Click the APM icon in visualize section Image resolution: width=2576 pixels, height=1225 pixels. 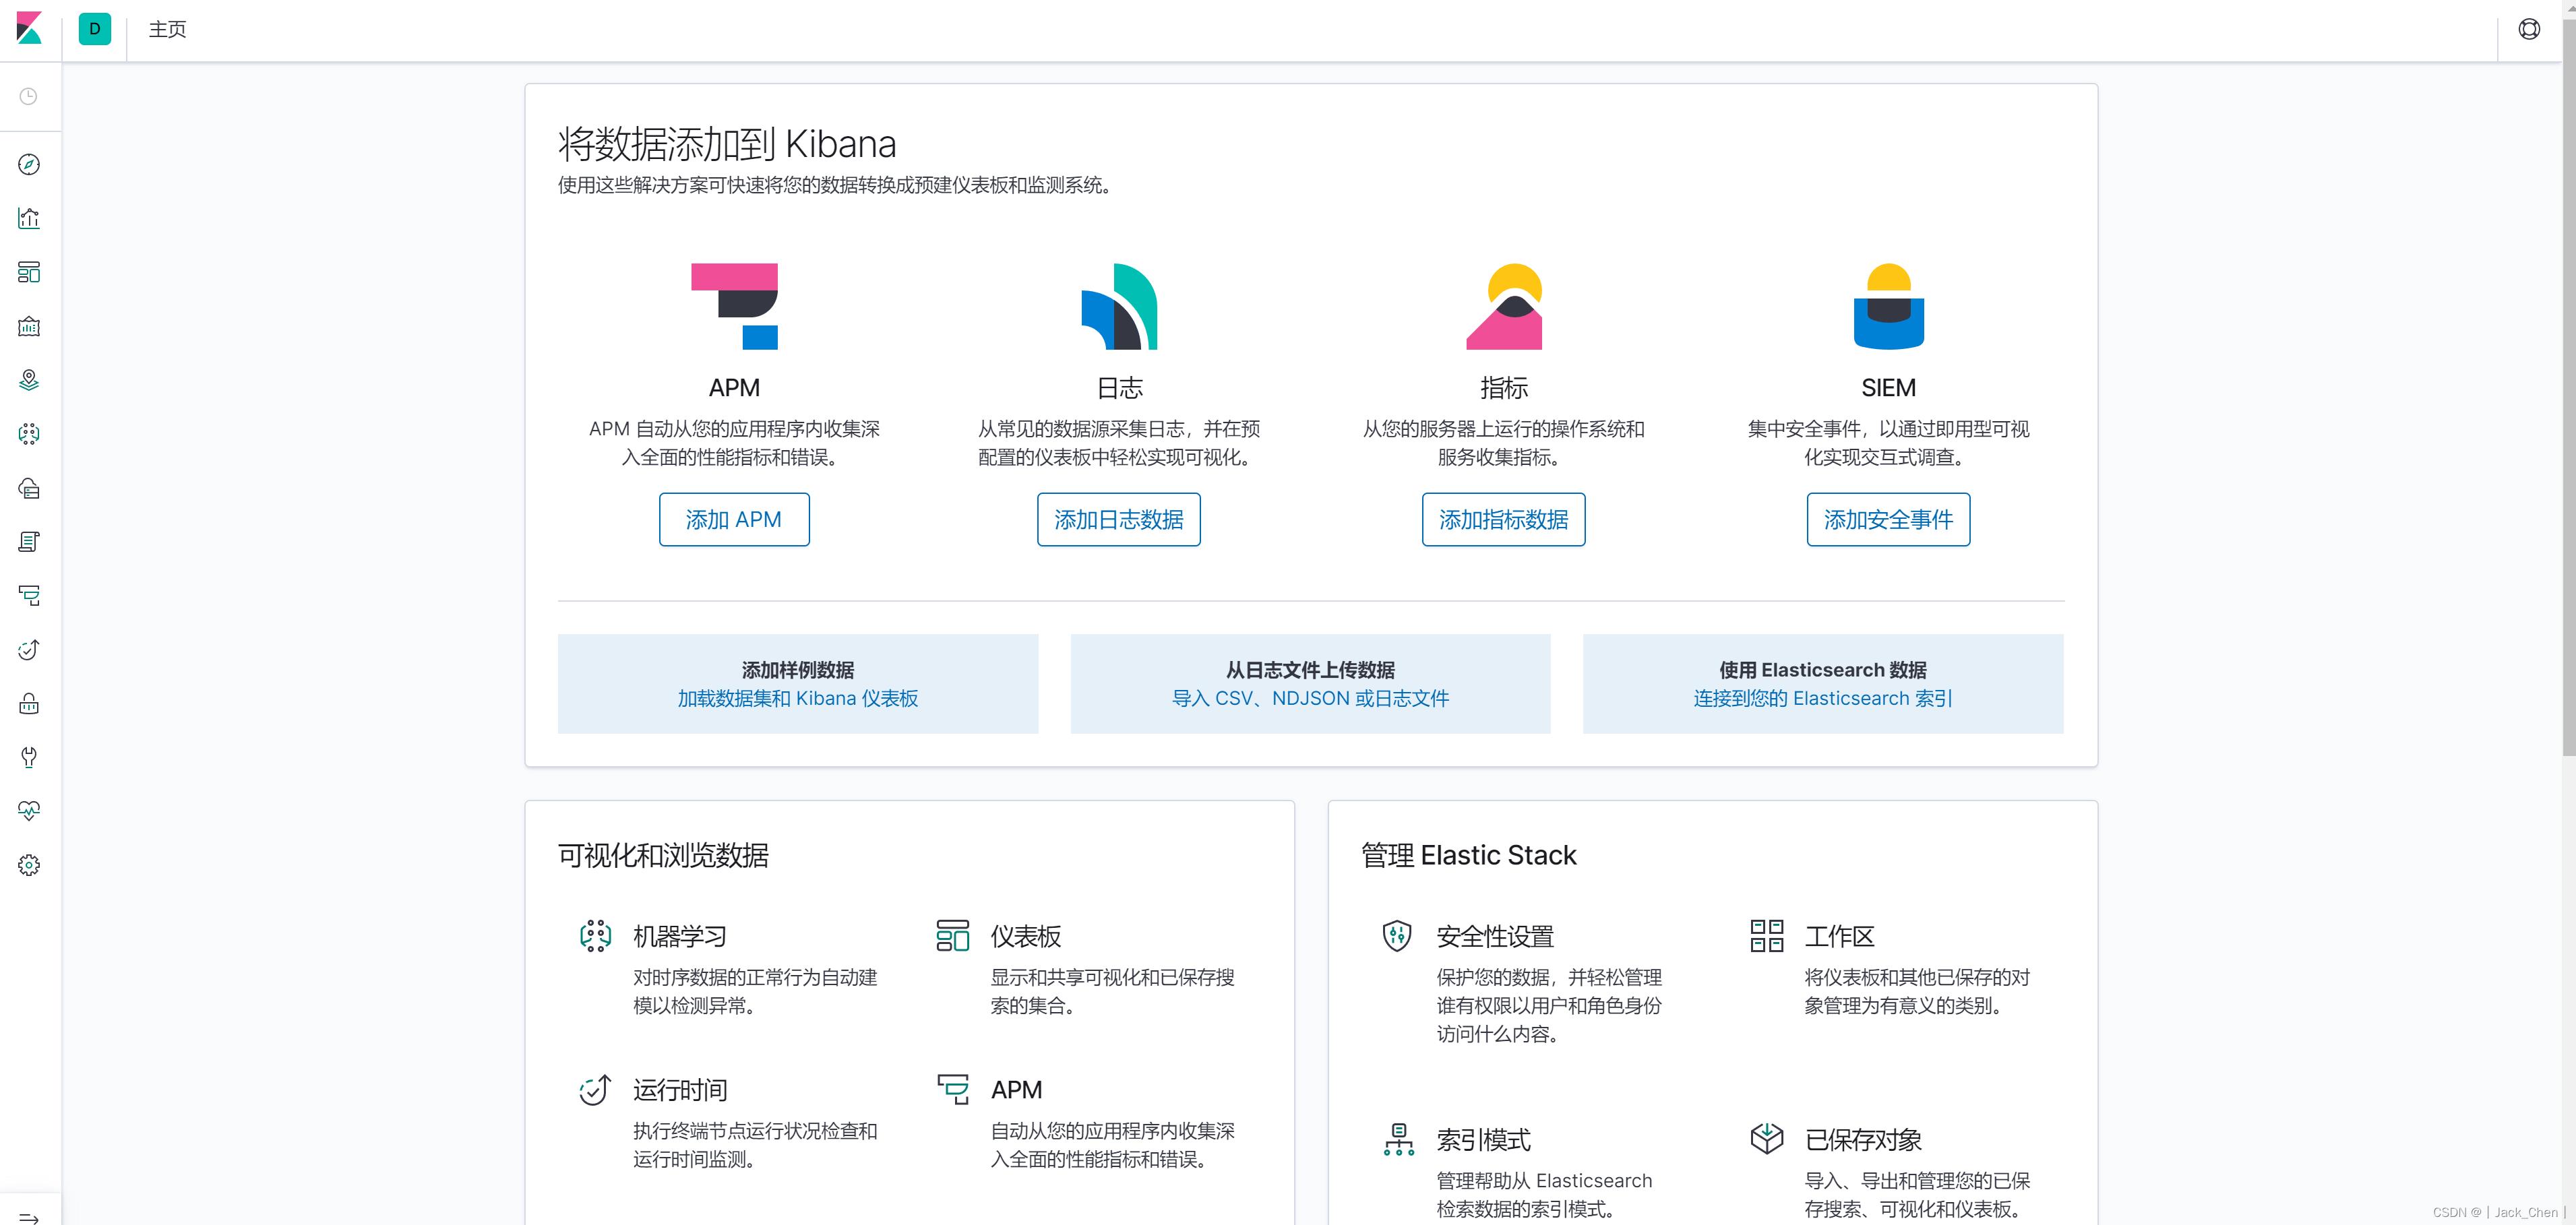(x=952, y=1089)
